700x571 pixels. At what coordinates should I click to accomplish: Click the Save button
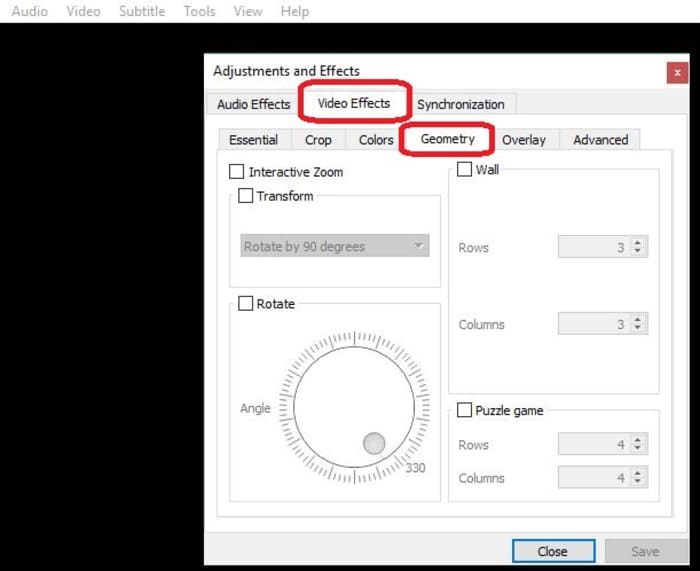645,551
